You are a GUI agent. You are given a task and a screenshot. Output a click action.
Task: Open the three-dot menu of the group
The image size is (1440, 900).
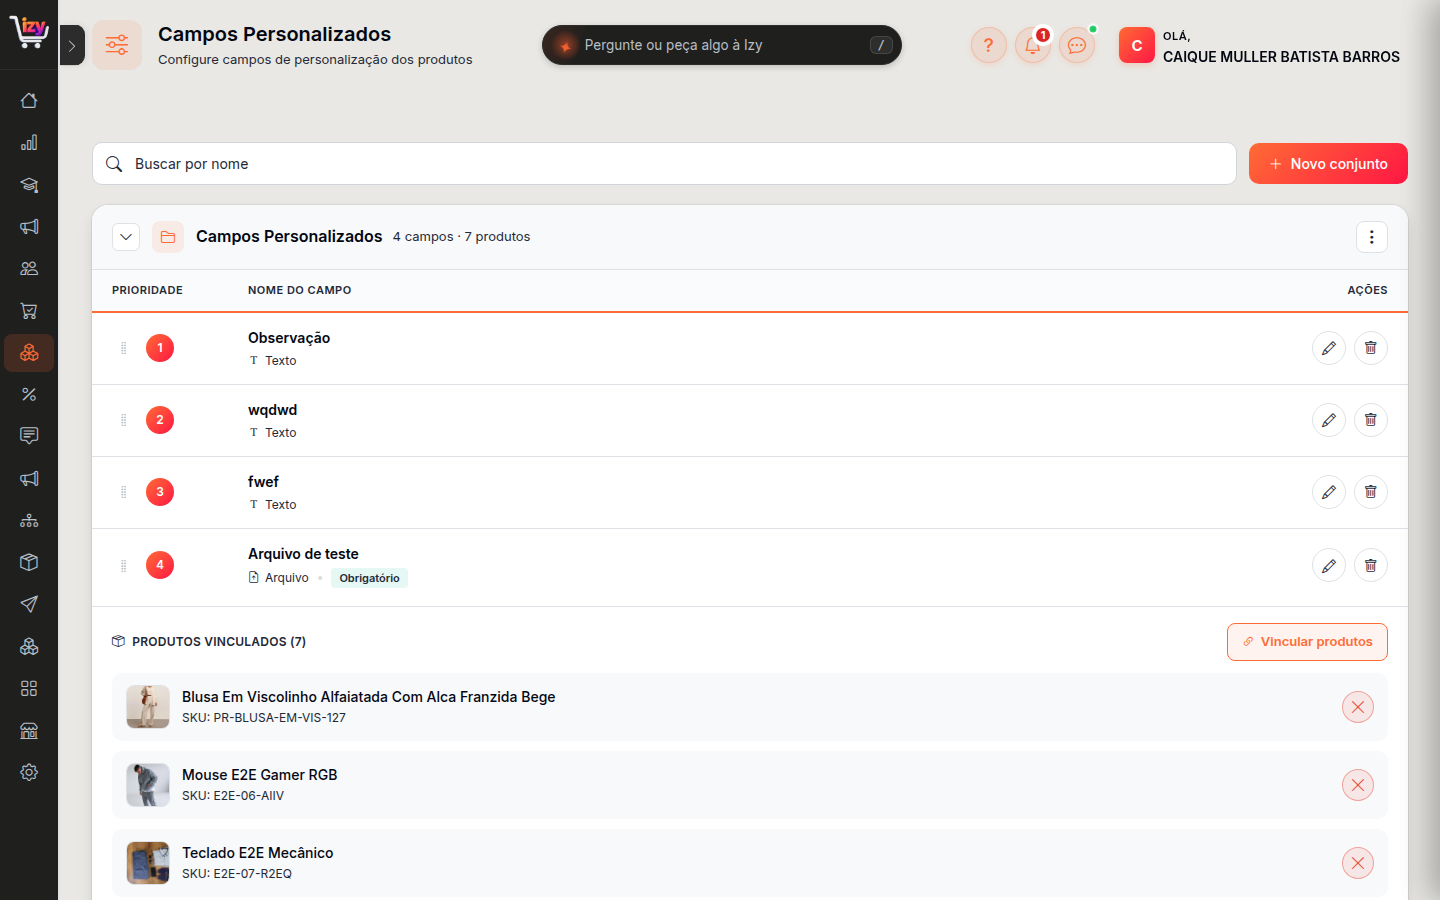tap(1372, 237)
